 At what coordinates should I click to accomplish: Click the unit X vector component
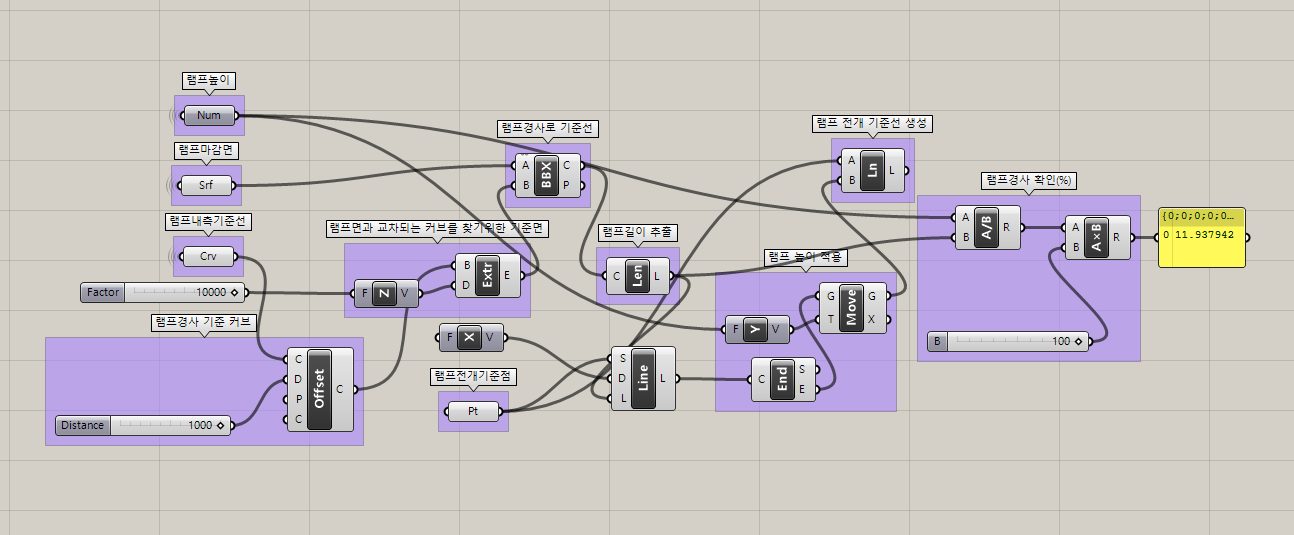tap(470, 337)
